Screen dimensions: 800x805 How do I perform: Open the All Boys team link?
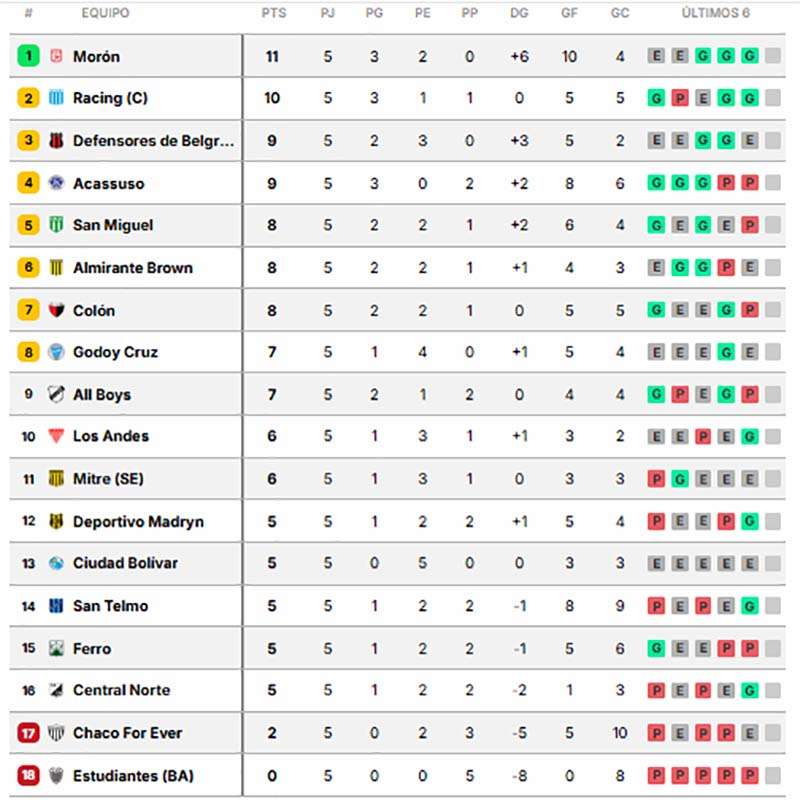click(102, 395)
